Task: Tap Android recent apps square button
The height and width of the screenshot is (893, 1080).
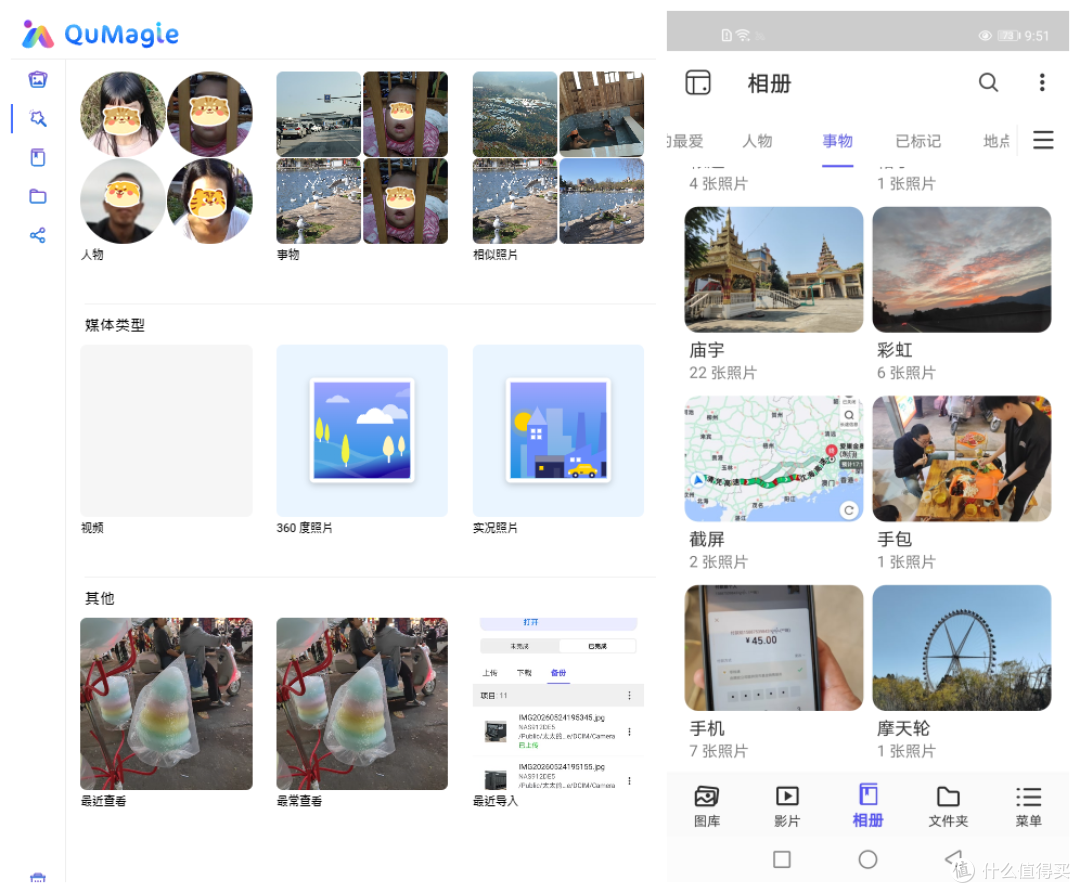Action: 782,859
